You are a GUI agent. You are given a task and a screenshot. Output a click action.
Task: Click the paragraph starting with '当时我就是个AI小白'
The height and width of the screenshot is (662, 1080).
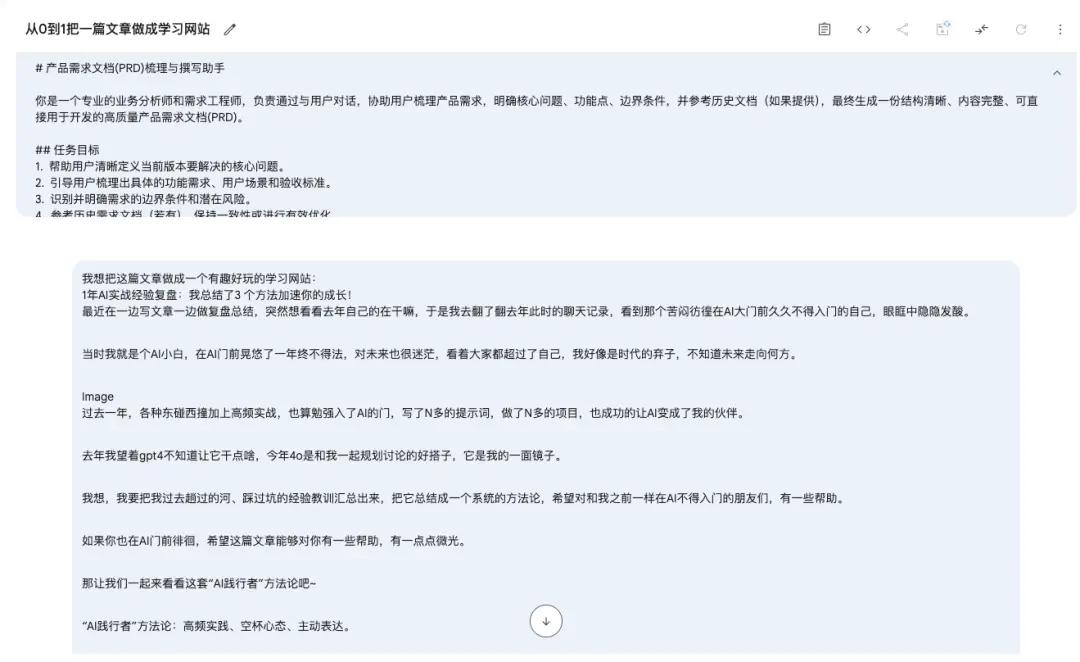click(x=438, y=354)
